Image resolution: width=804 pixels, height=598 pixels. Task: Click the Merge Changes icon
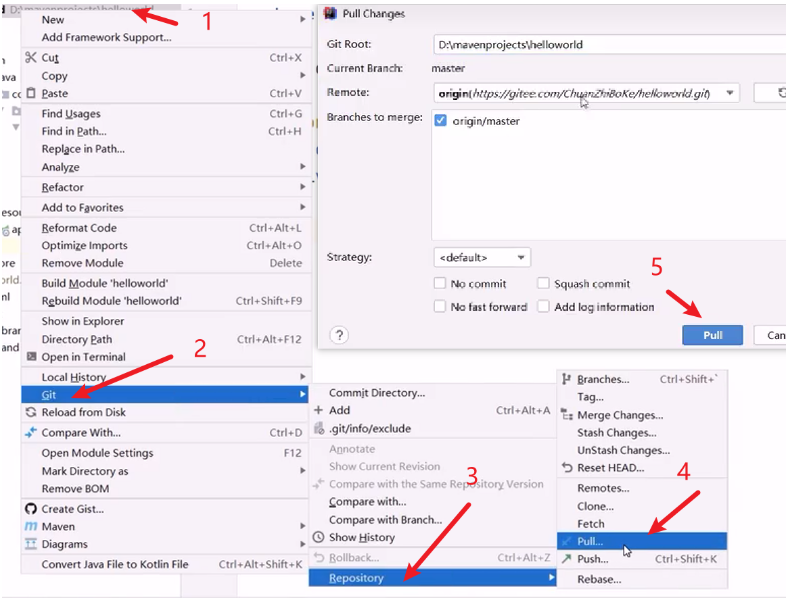[x=567, y=414]
